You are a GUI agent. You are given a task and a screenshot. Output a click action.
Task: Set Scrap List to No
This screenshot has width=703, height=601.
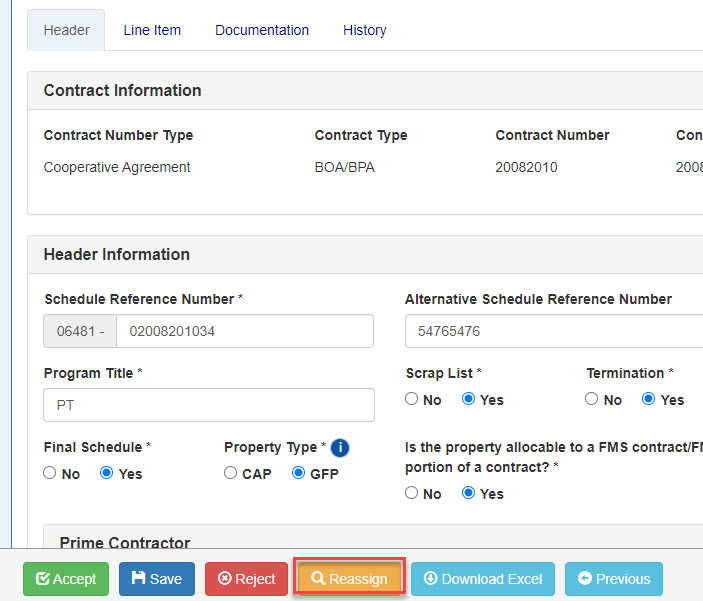[412, 400]
